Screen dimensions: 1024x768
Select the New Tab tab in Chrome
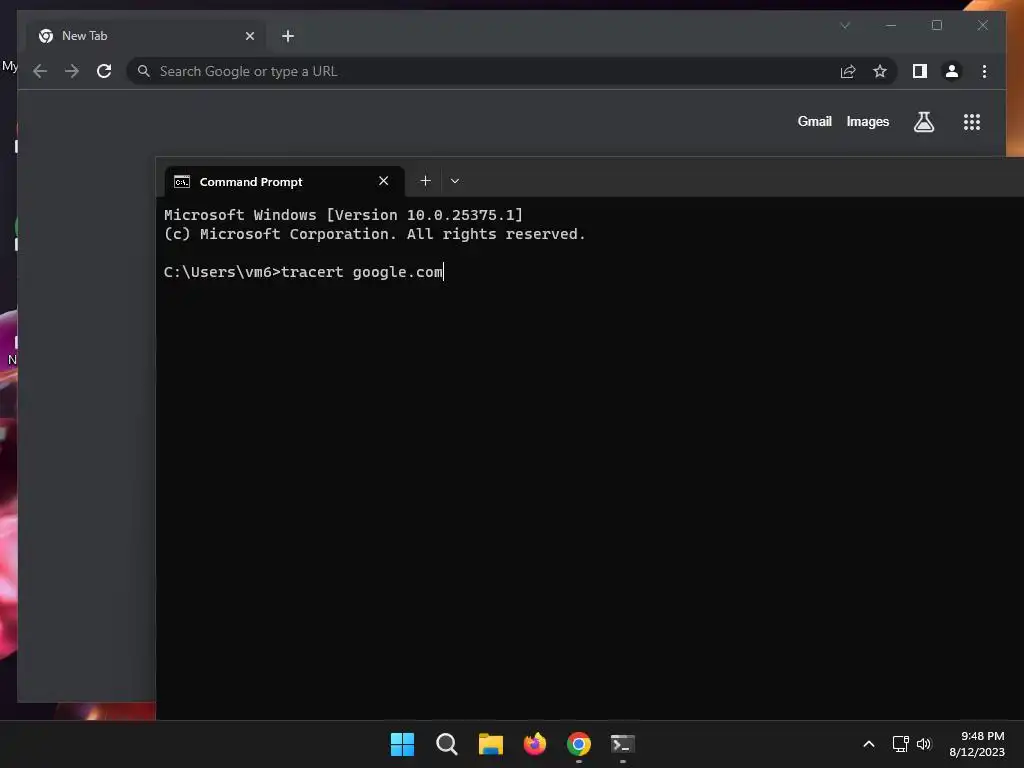(146, 36)
